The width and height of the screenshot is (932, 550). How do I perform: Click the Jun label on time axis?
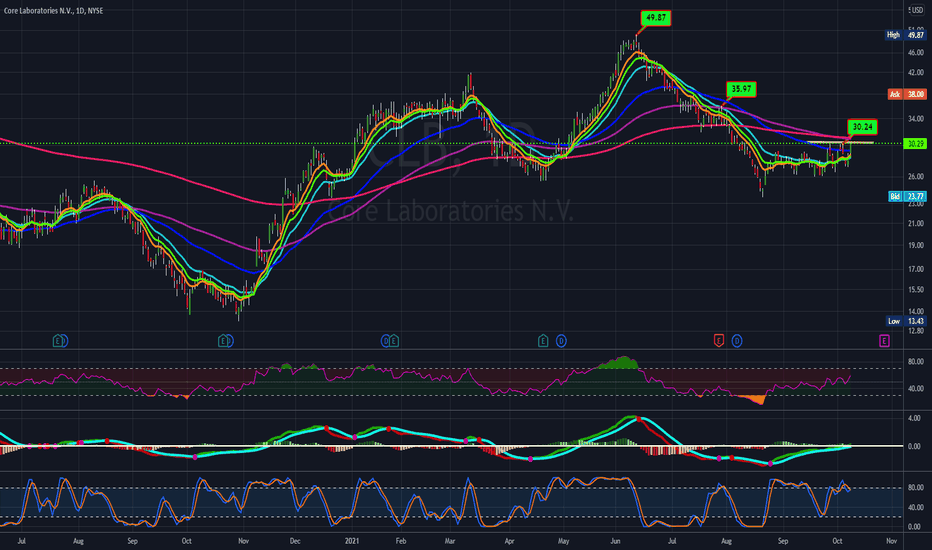pyautogui.click(x=615, y=541)
